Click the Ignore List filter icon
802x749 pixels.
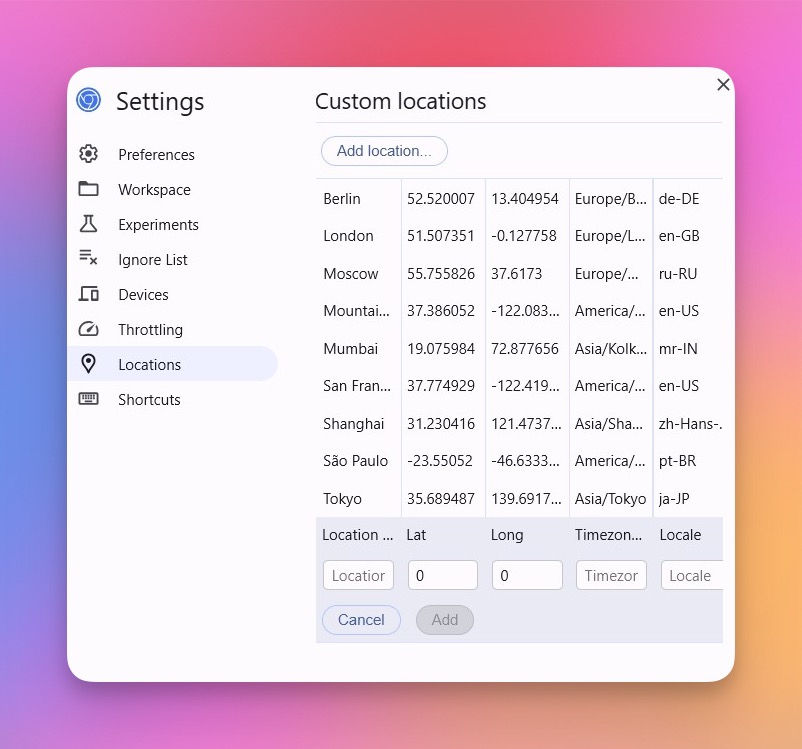(x=88, y=259)
